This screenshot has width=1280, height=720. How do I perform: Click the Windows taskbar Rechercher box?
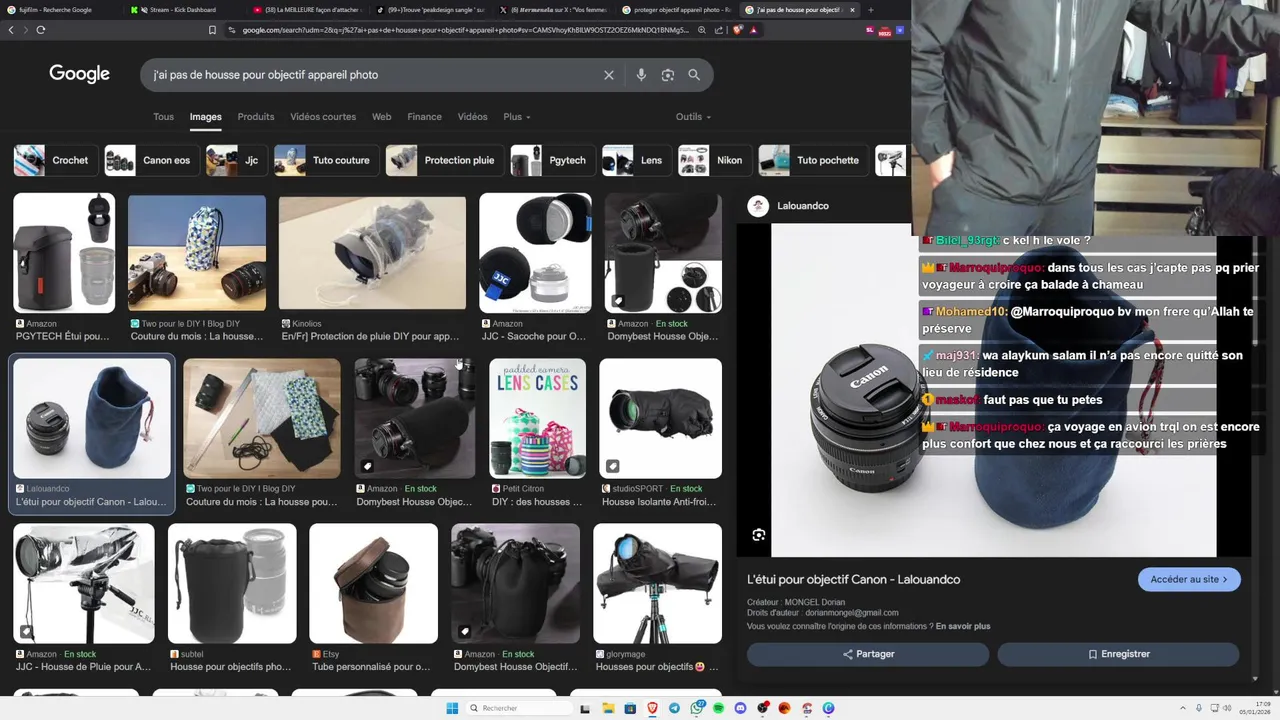tap(520, 708)
